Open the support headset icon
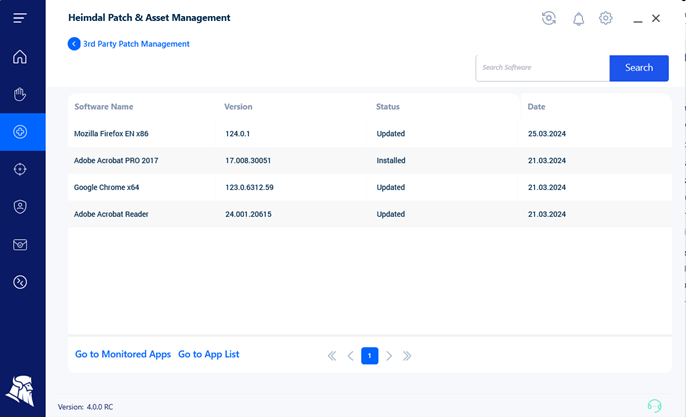The width and height of the screenshot is (686, 417). coord(654,406)
